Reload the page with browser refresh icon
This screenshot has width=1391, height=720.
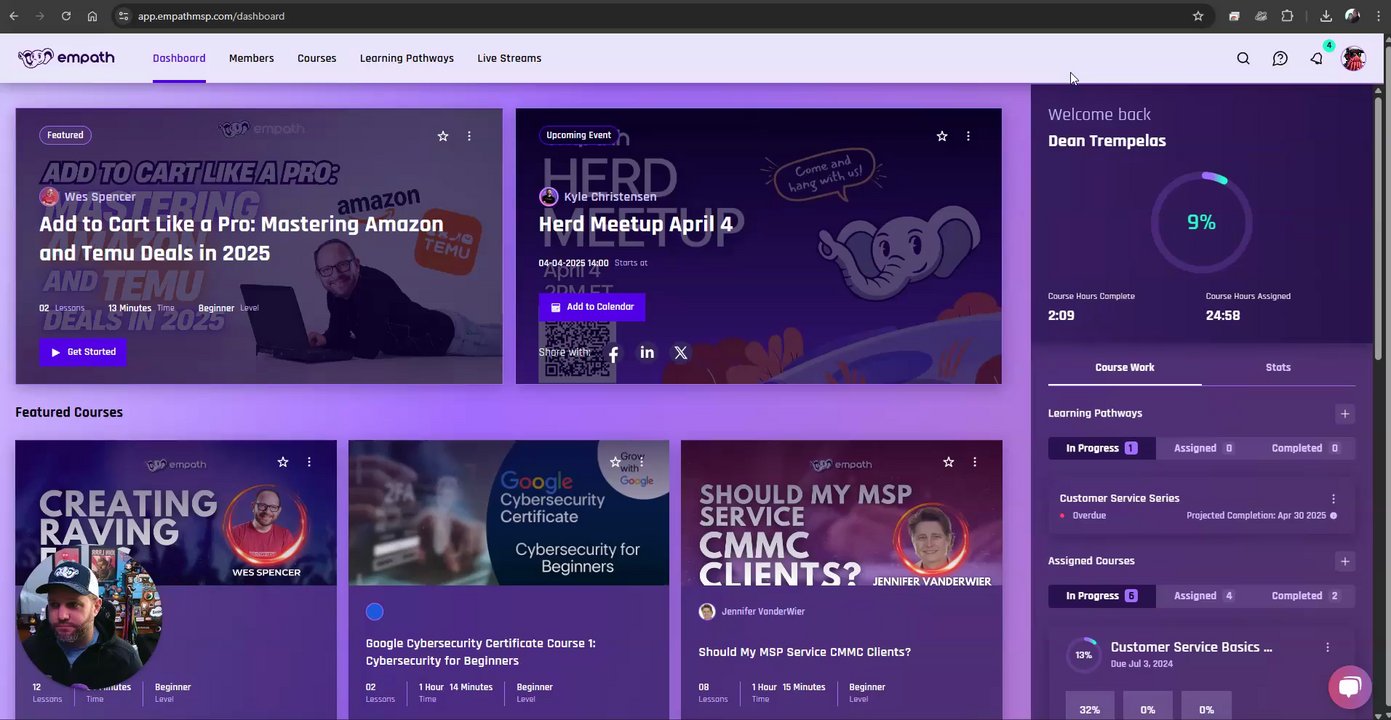click(x=65, y=16)
